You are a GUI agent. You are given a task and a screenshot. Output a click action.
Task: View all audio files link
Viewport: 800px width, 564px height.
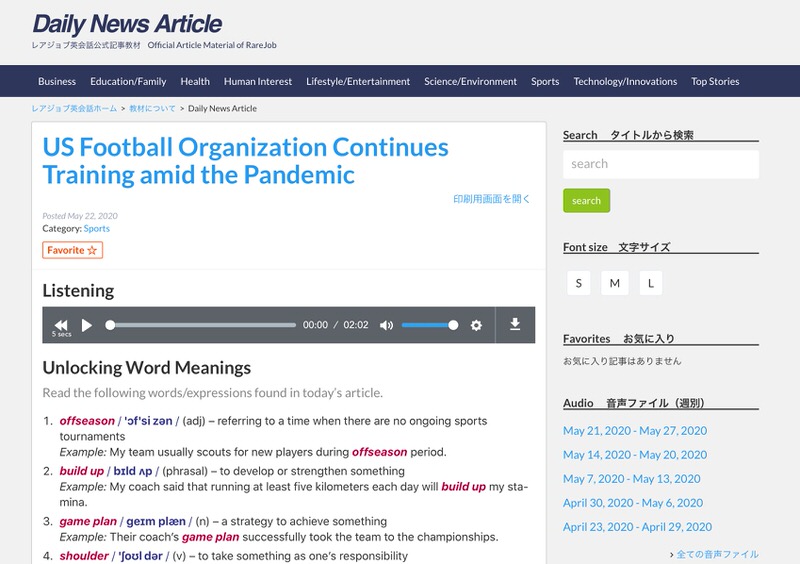[x=714, y=554]
